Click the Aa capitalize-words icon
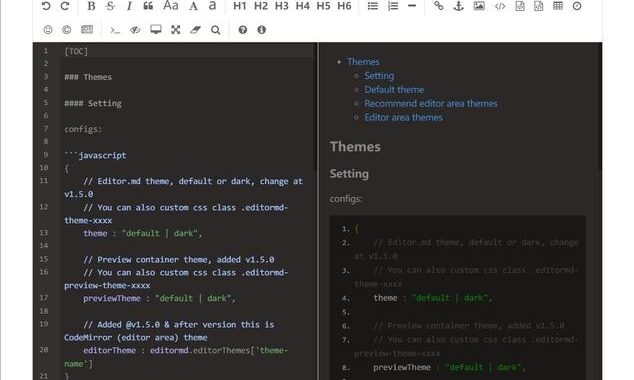Viewport: 634px width, 380px height. point(171,6)
